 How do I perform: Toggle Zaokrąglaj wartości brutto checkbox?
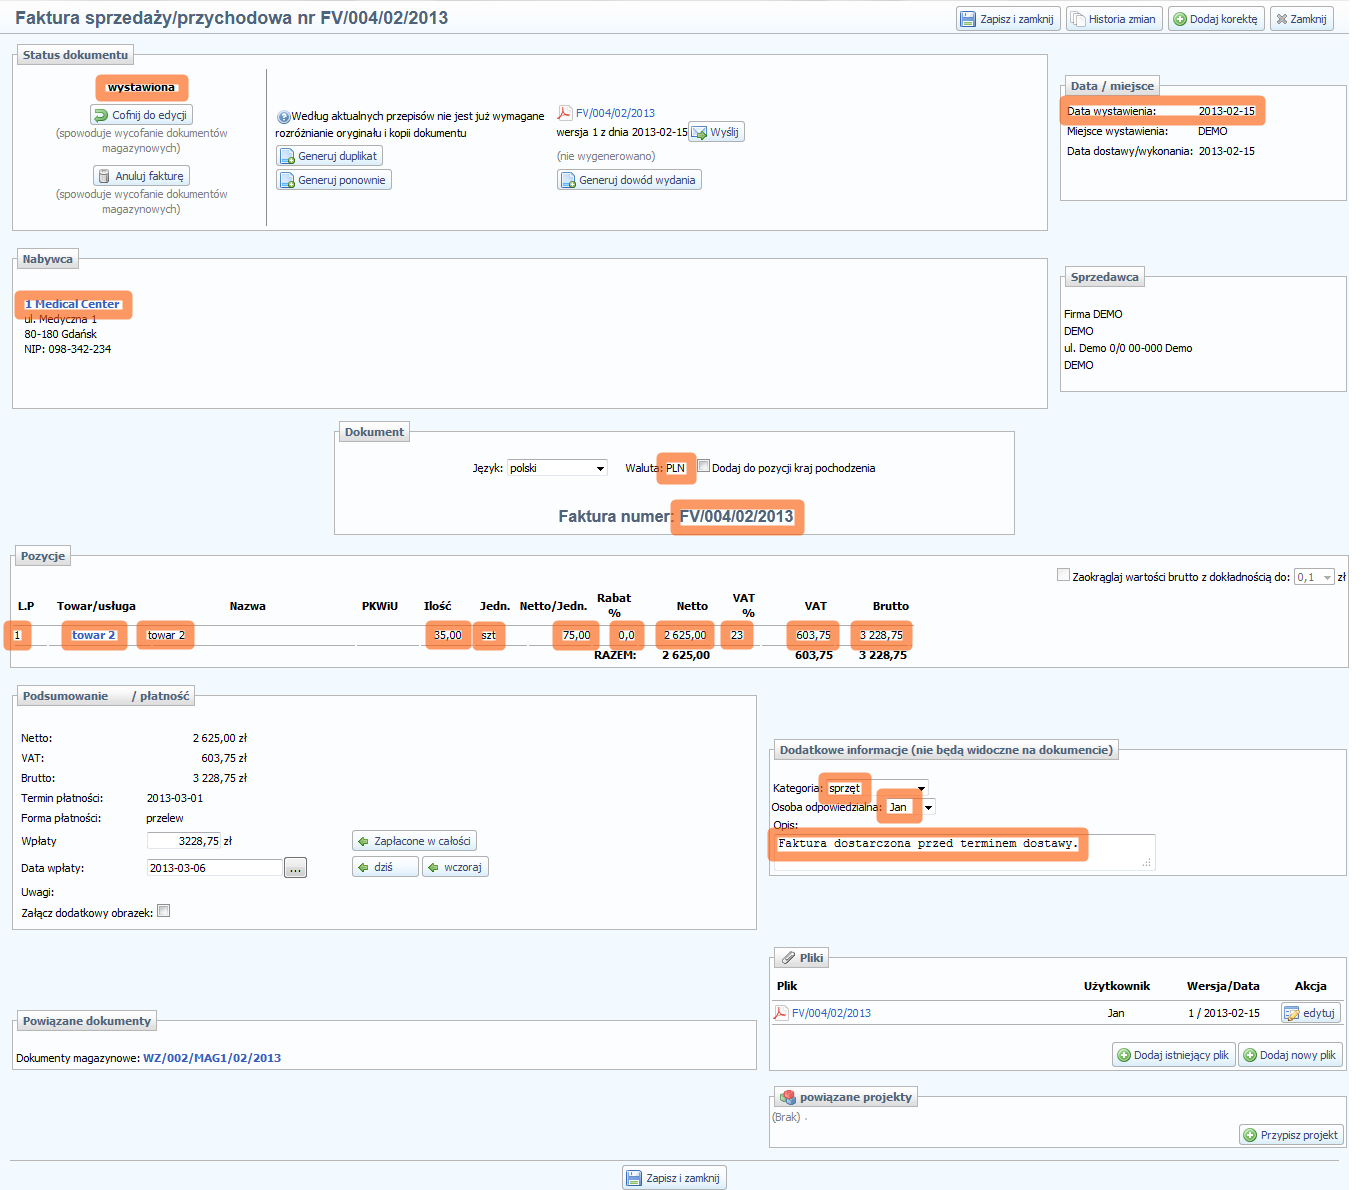[x=1063, y=575]
